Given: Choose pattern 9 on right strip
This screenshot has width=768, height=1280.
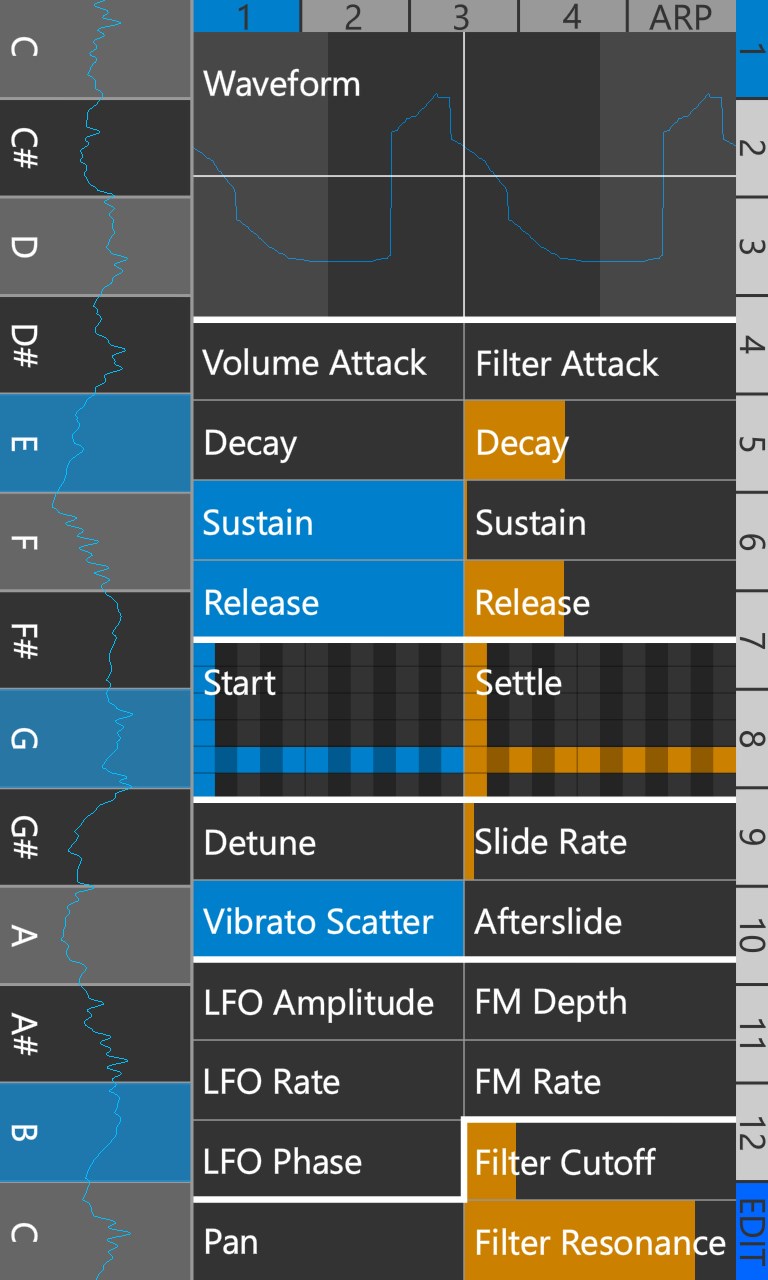Looking at the screenshot, I should point(752,837).
